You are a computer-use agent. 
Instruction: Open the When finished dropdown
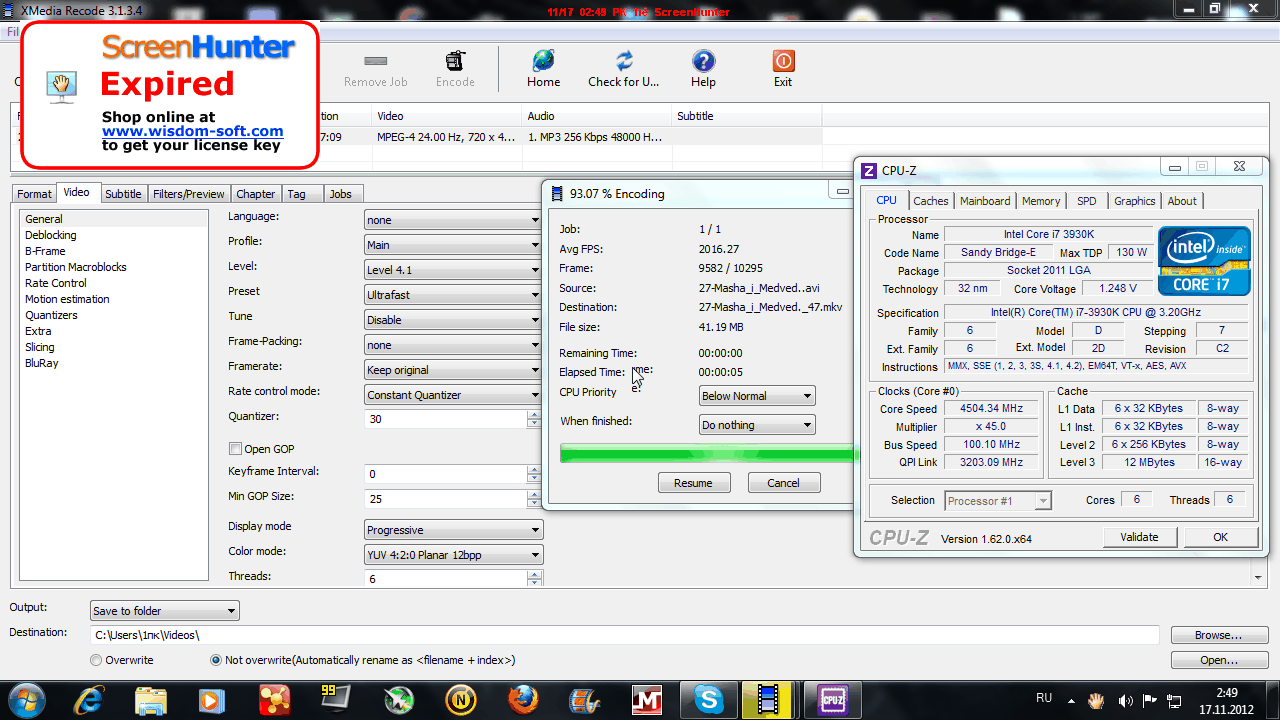(757, 425)
